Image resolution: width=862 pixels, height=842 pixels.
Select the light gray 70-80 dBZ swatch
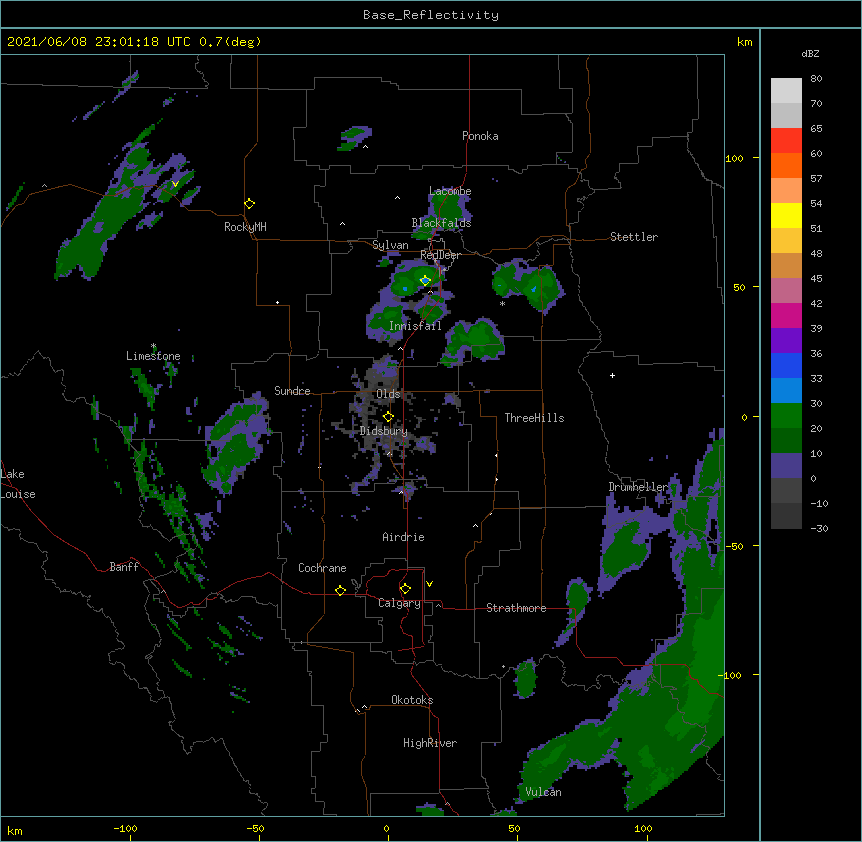(x=786, y=91)
